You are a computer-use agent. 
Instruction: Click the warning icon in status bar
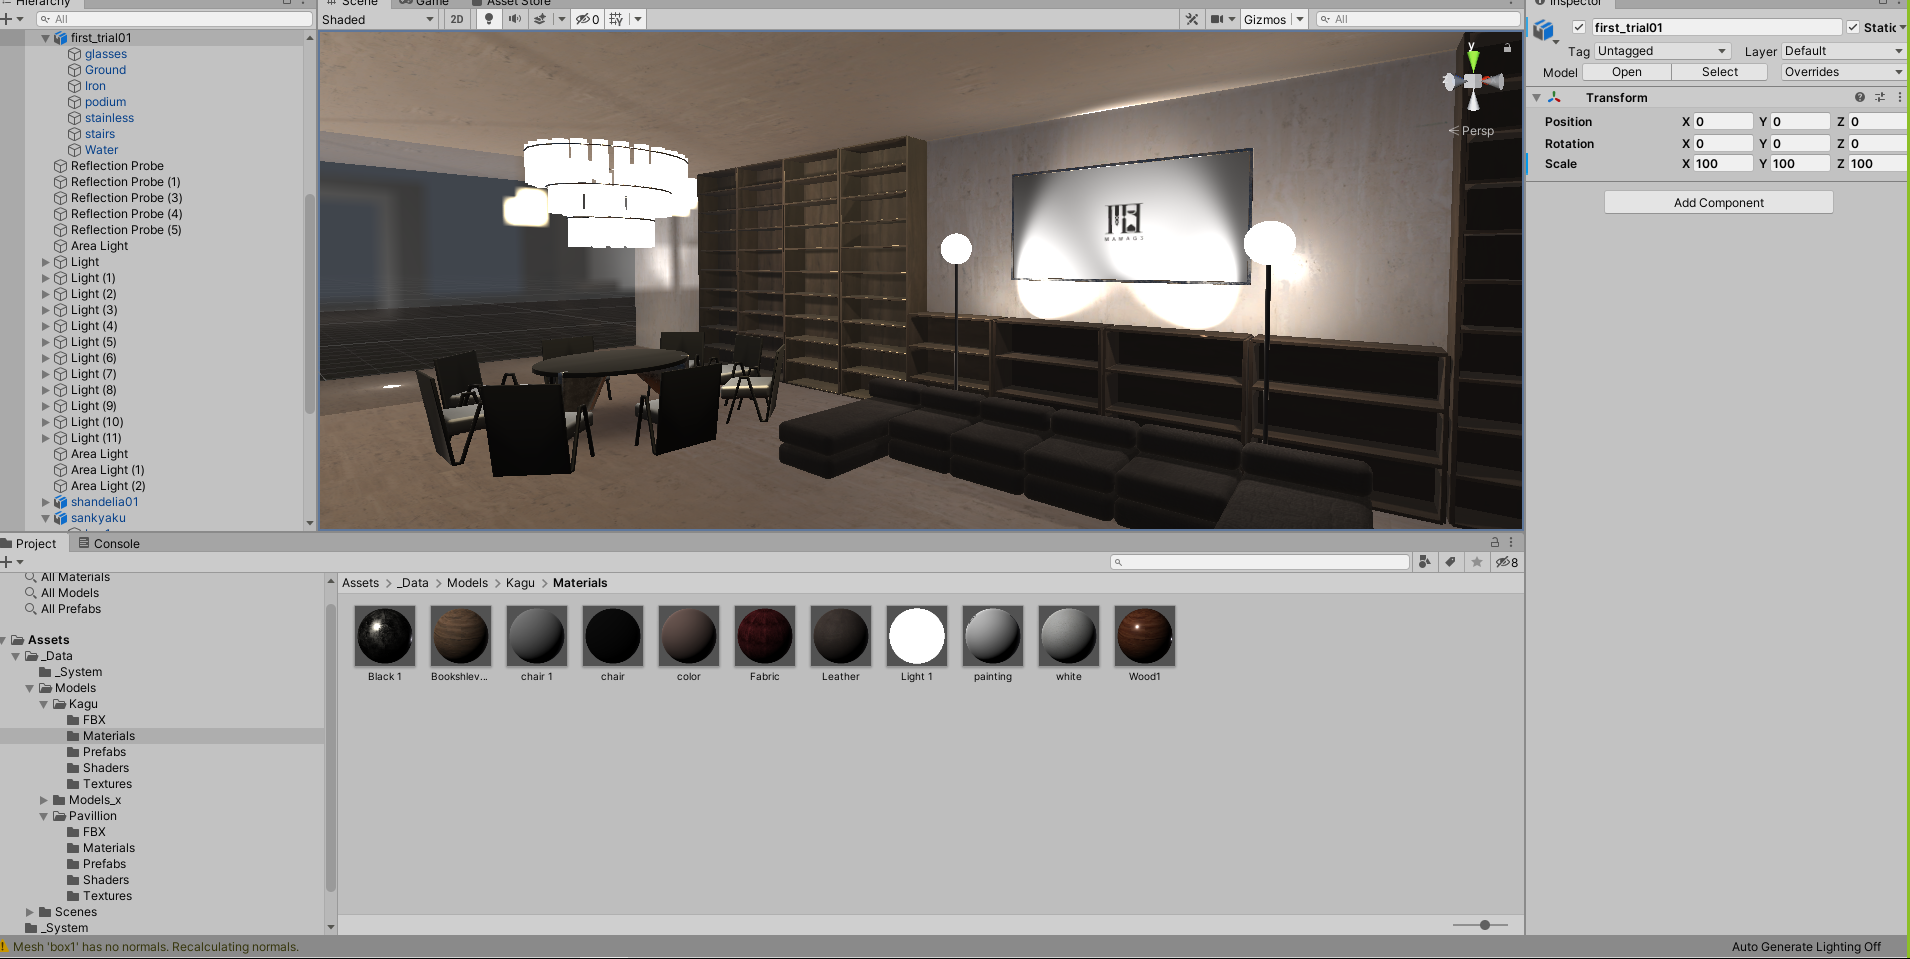4,946
